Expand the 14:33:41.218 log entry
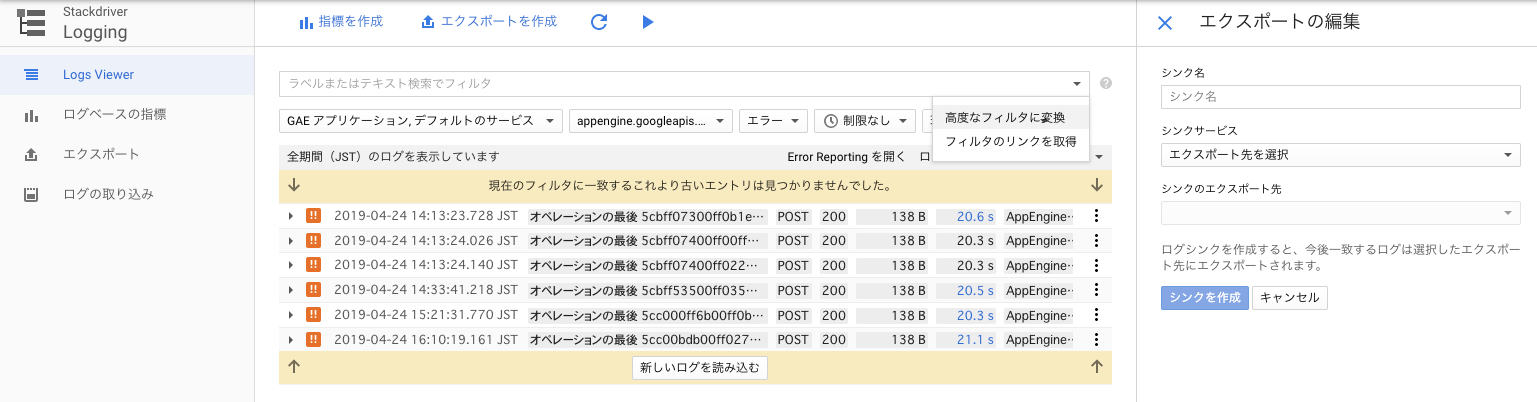 (291, 290)
